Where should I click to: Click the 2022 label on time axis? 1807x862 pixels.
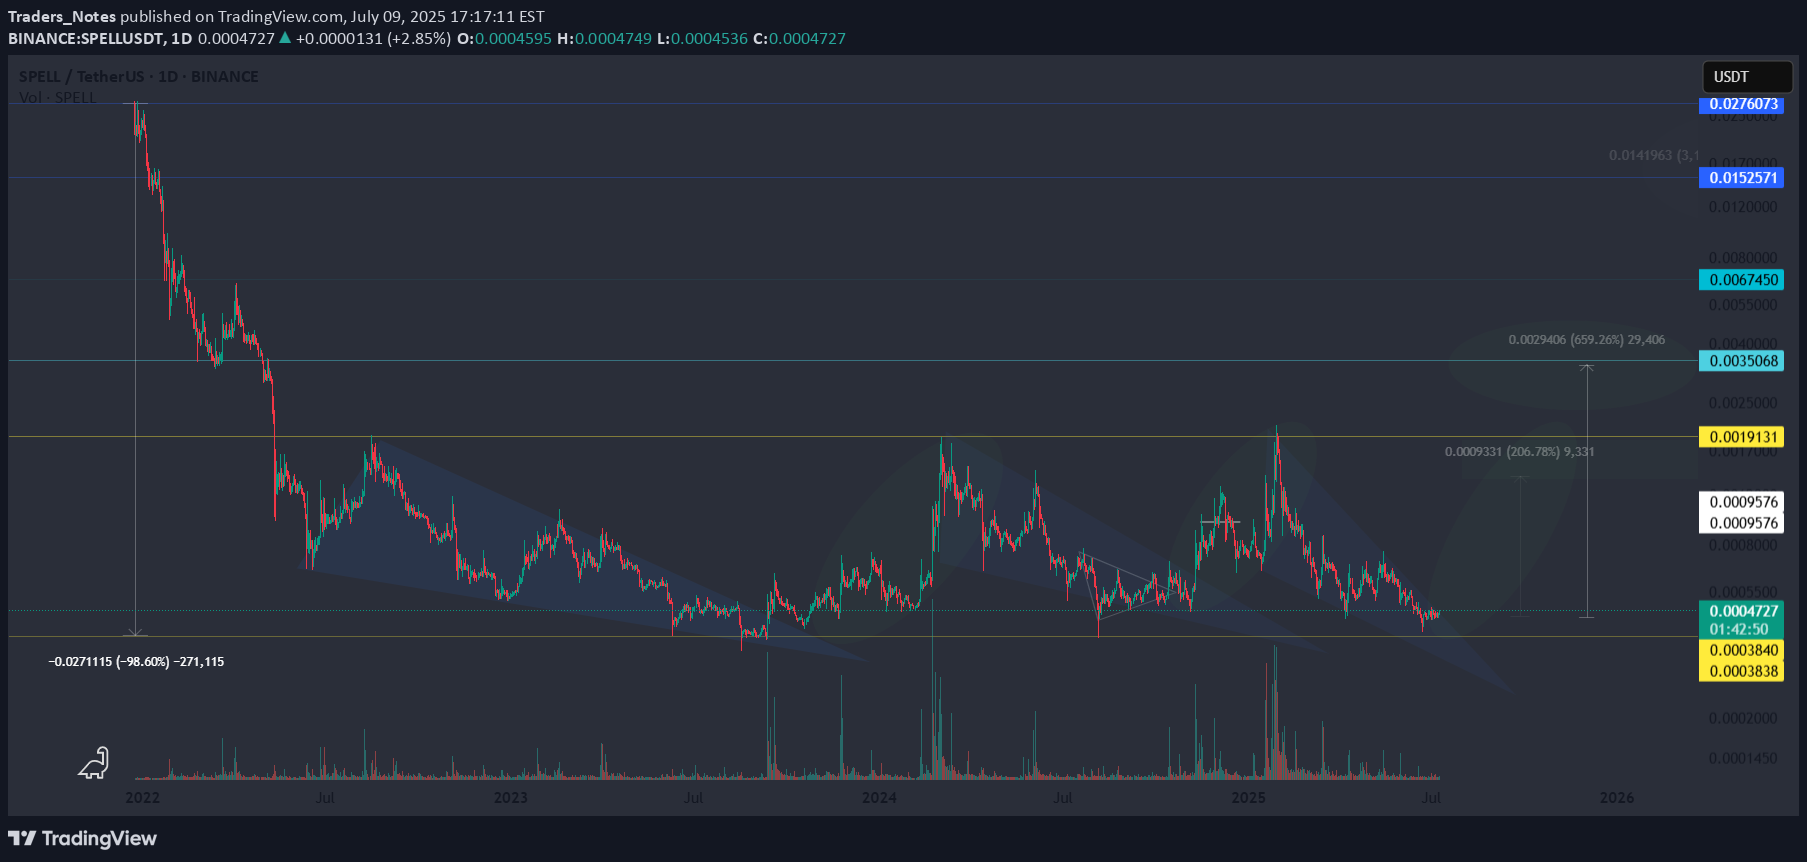coord(142,798)
